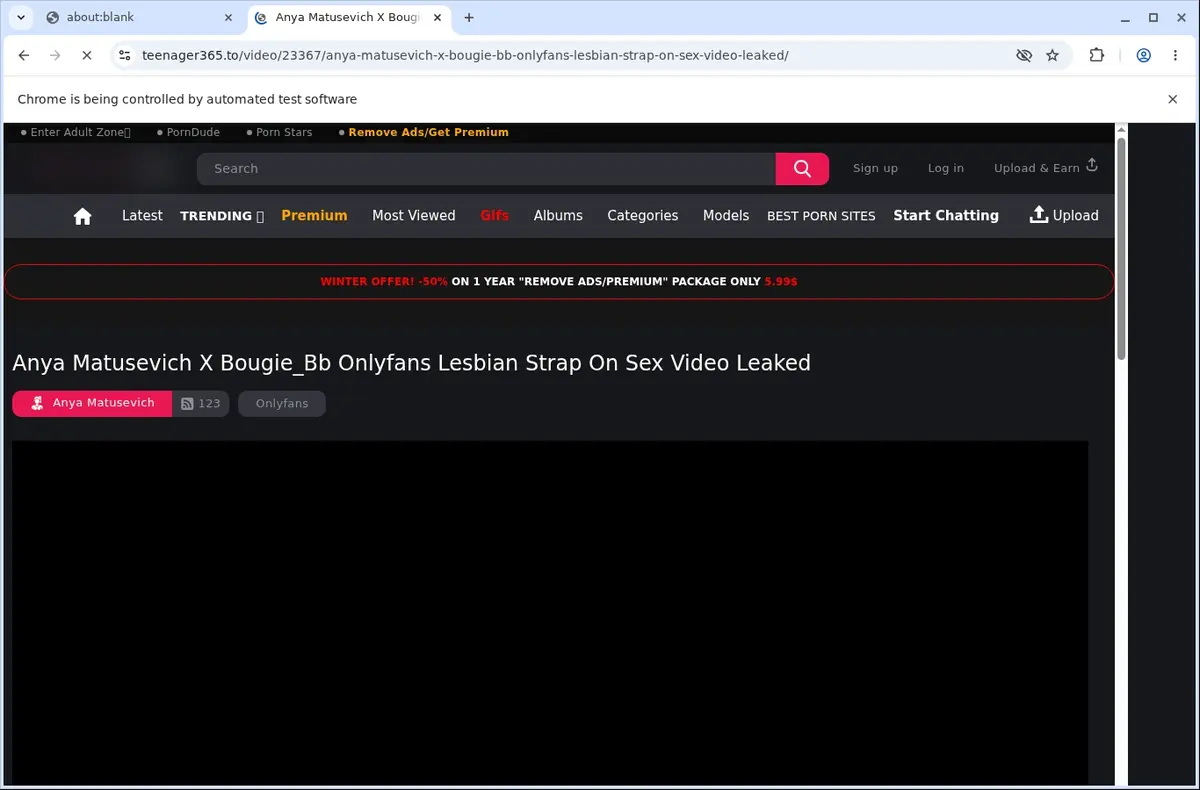Open the Albums menu item
This screenshot has width=1200, height=790.
point(558,215)
